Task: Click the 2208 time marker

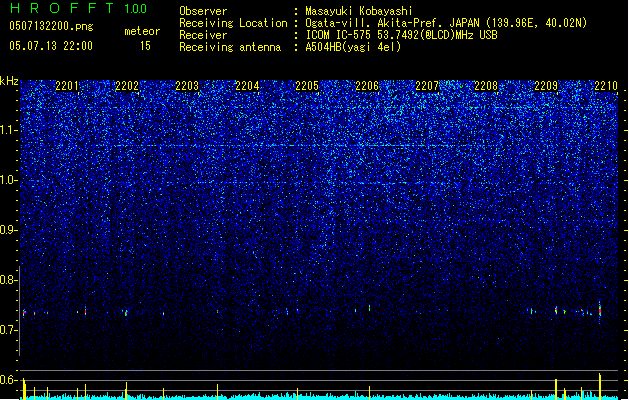Action: click(486, 86)
